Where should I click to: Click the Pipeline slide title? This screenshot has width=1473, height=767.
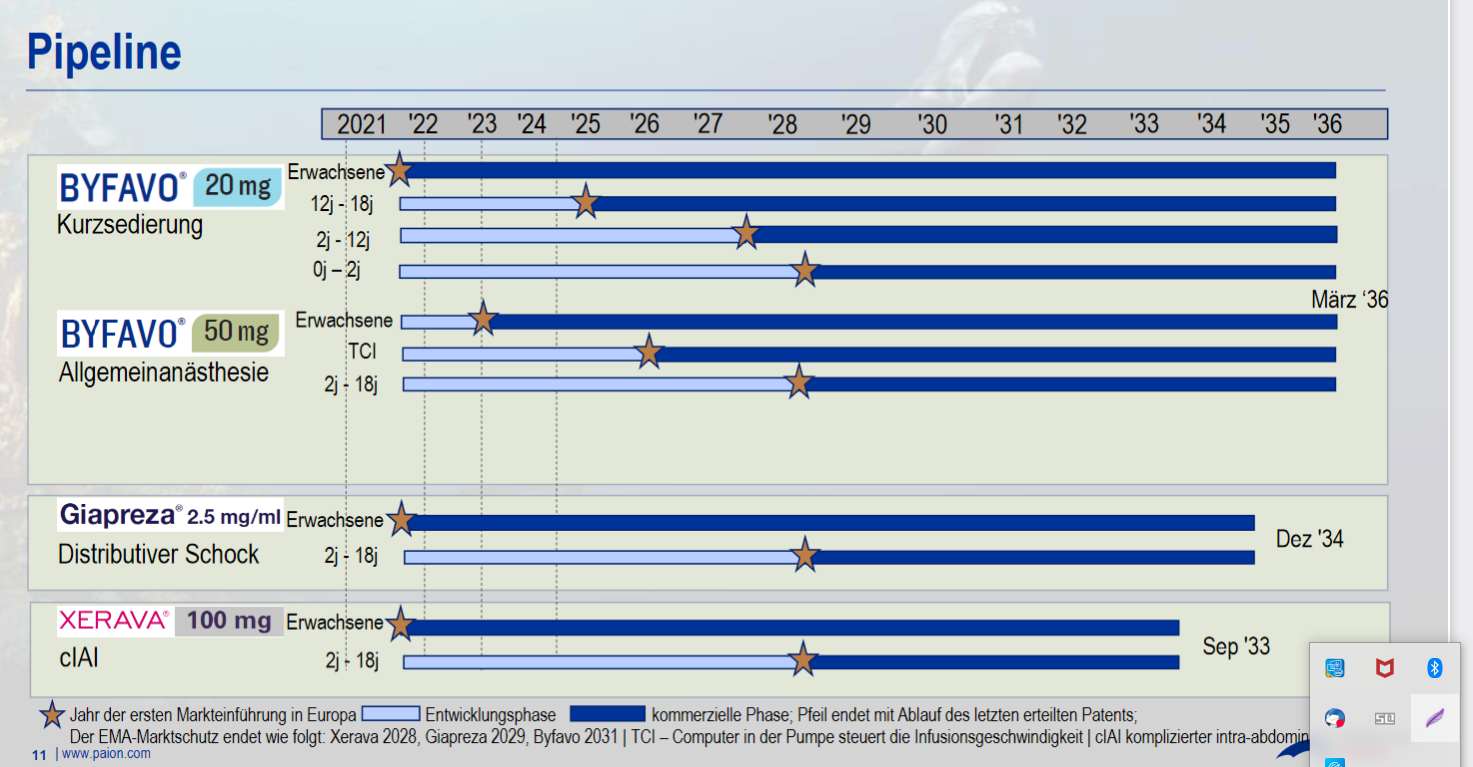click(104, 52)
